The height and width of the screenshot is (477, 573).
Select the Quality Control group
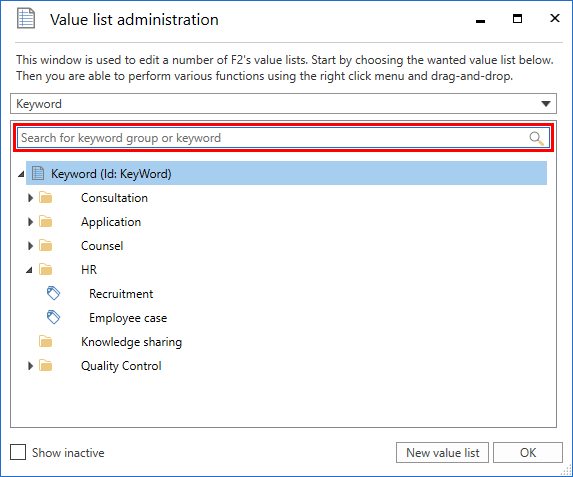(121, 366)
